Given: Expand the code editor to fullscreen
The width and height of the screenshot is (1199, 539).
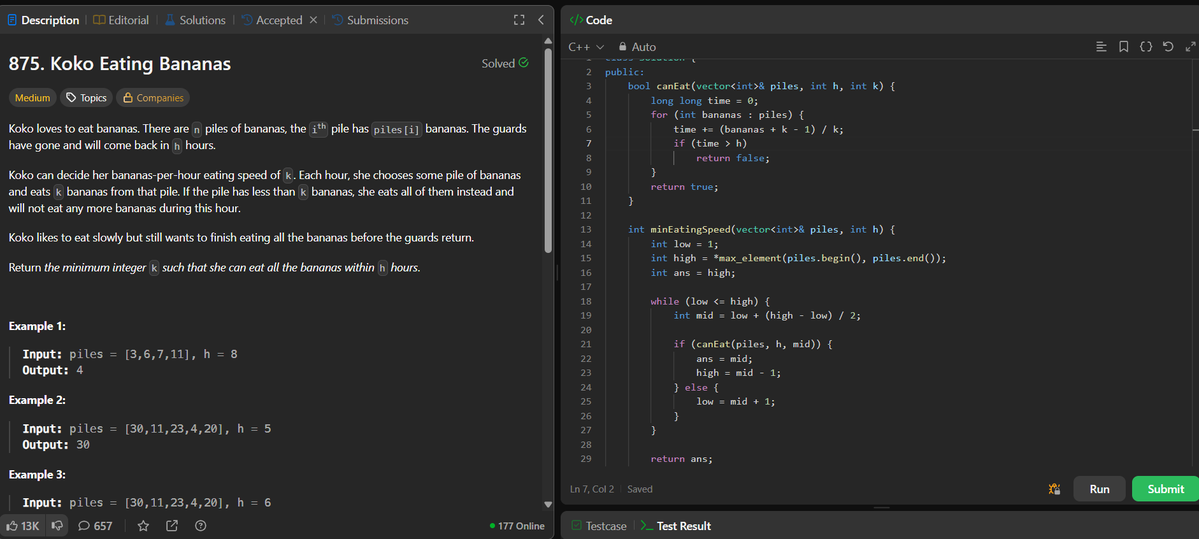Looking at the screenshot, I should 1190,47.
